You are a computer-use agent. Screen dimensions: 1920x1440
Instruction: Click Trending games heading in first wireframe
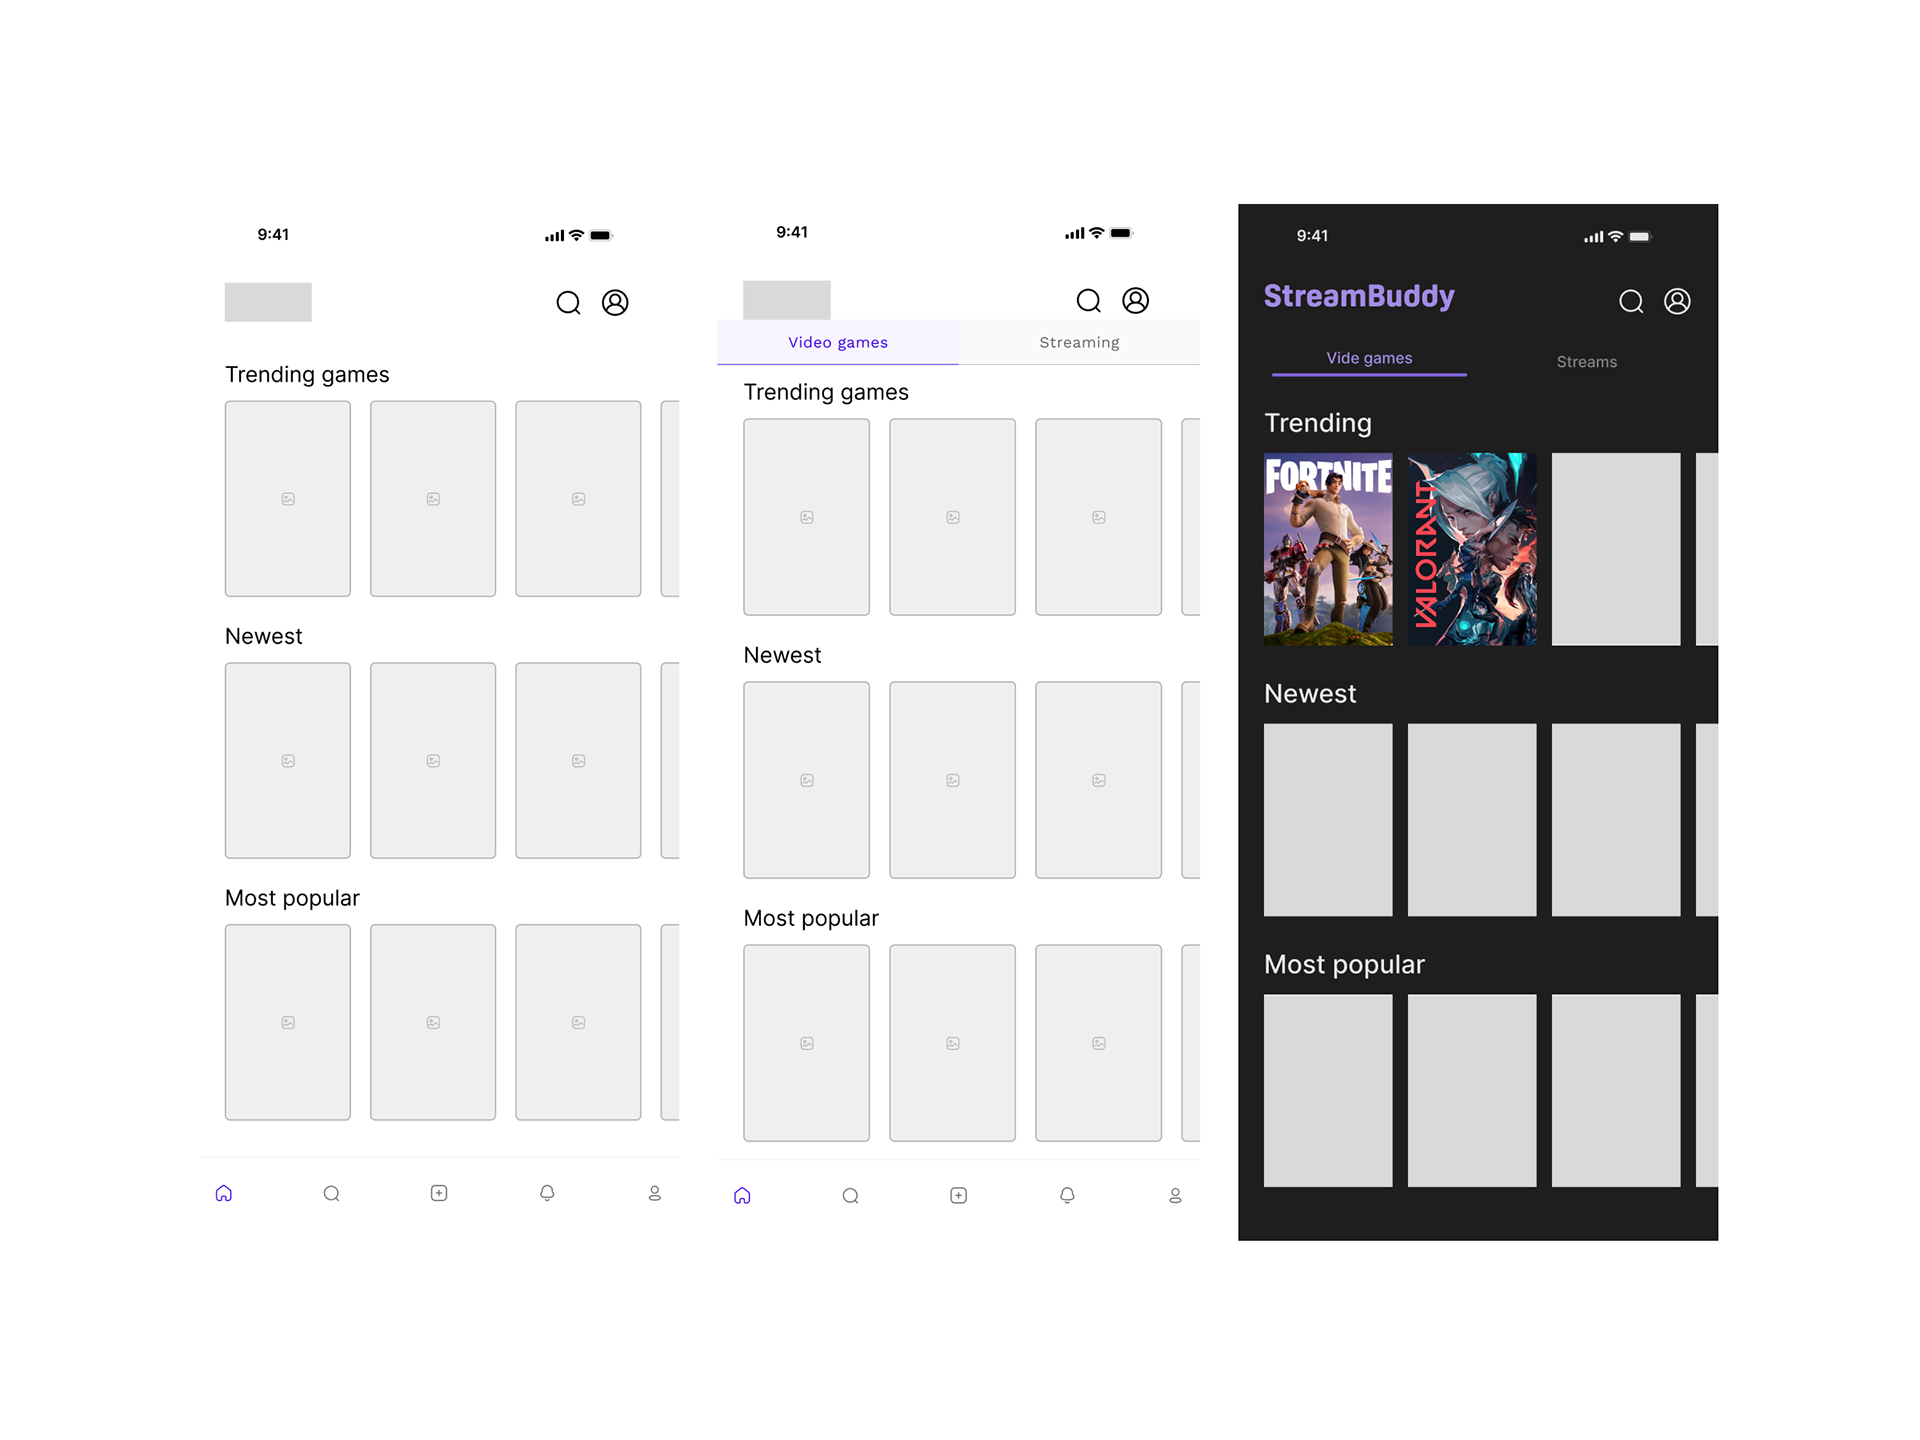[x=307, y=375]
